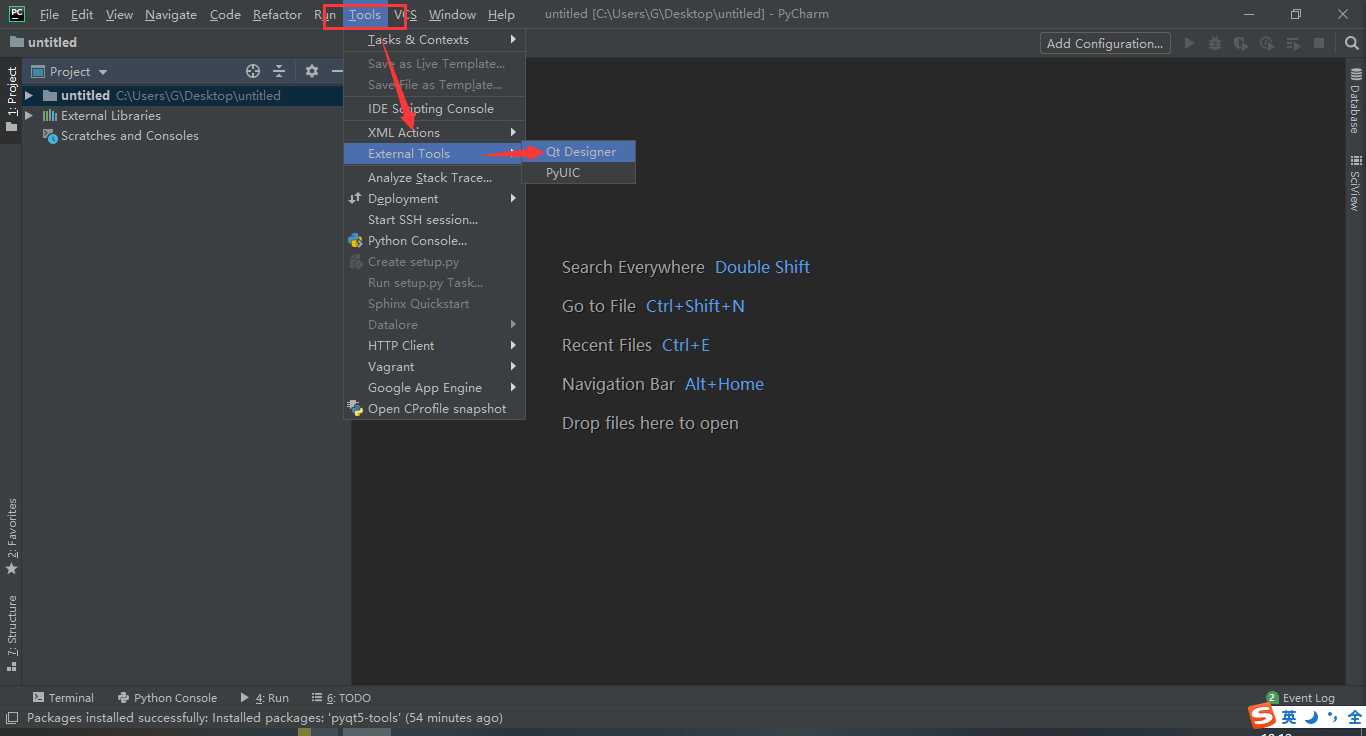Viewport: 1366px width, 736px height.
Task: Expand the External Libraries tree node
Action: click(29, 116)
